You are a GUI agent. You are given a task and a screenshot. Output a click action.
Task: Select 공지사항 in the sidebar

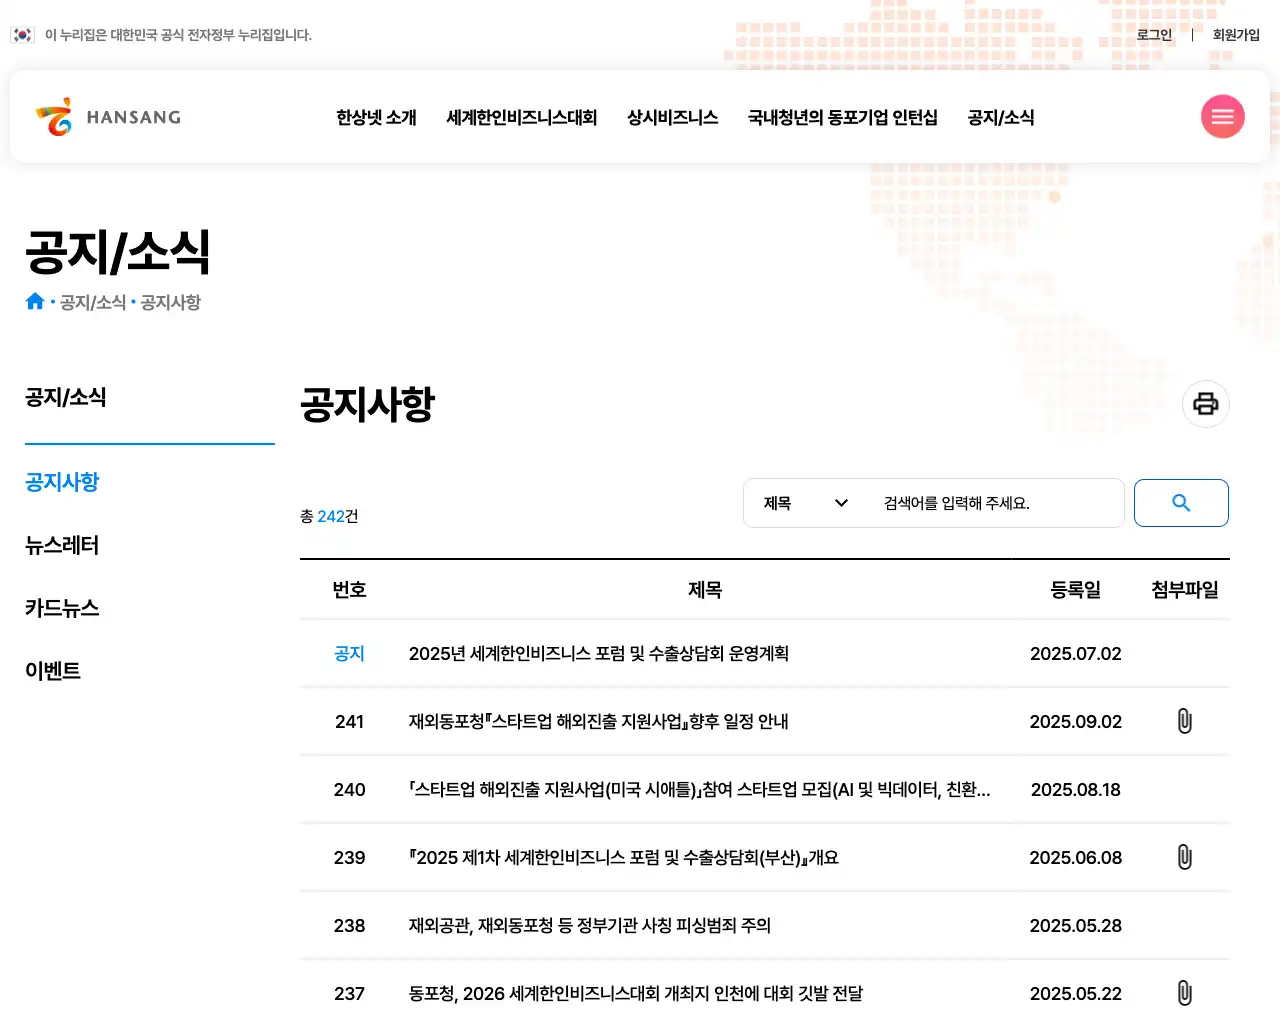tap(62, 482)
